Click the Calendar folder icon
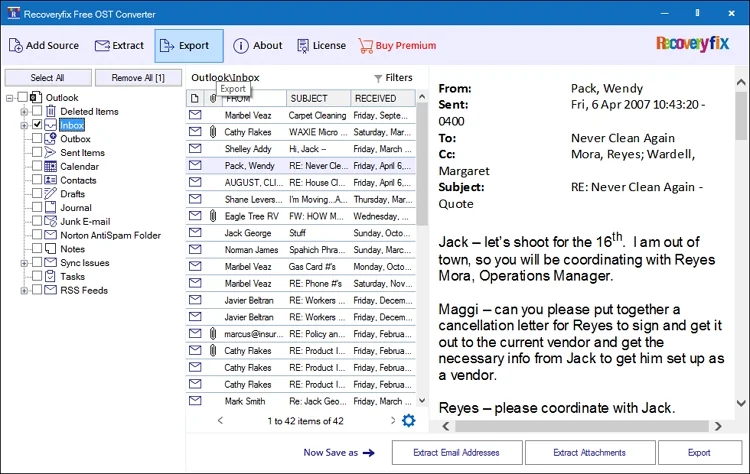Screen dimensions: 750x474 pyautogui.click(x=50, y=166)
